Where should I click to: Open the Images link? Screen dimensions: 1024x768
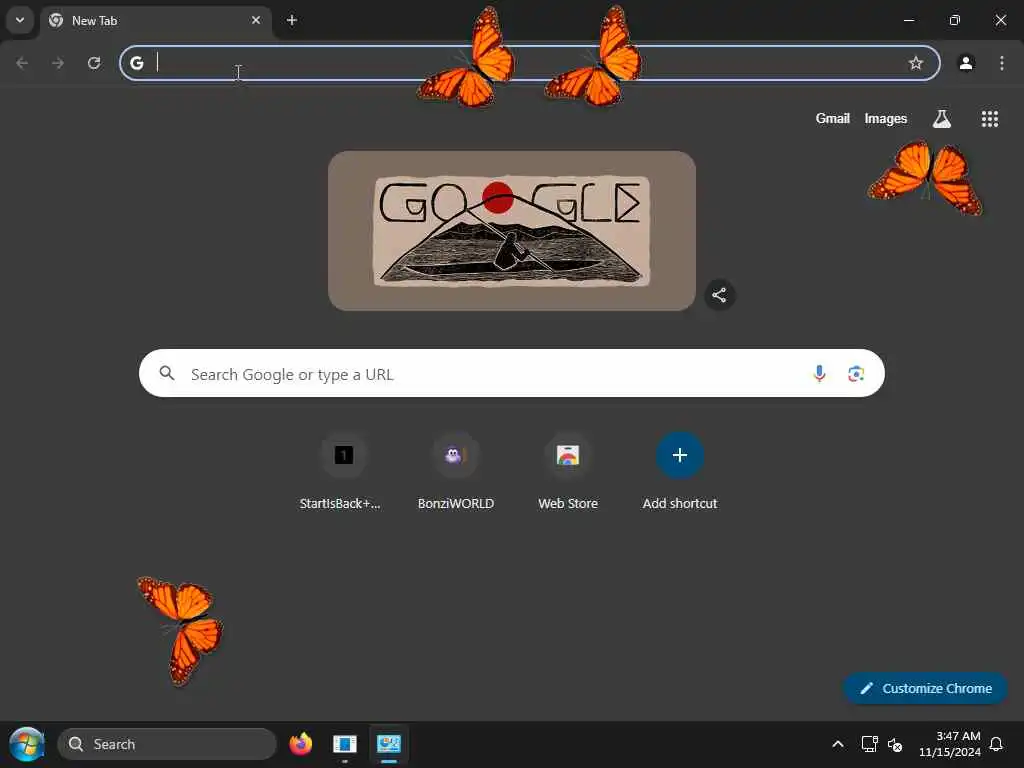point(886,118)
